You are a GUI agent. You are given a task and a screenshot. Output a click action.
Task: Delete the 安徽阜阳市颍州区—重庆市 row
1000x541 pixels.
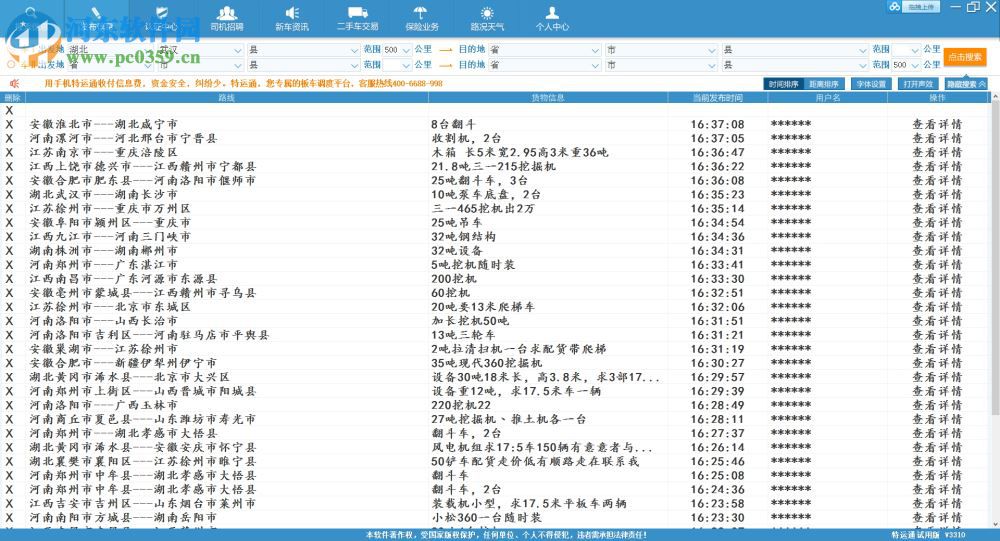click(9, 223)
